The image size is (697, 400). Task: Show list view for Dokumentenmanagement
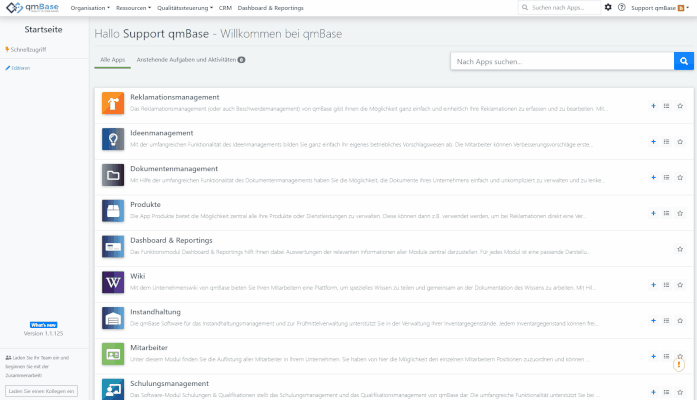pos(666,177)
